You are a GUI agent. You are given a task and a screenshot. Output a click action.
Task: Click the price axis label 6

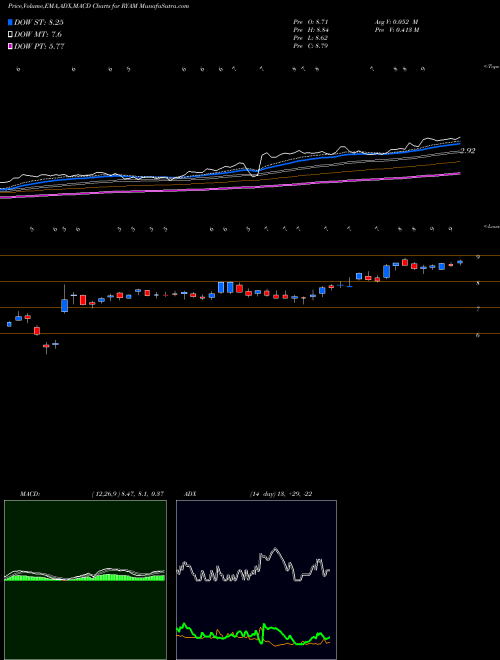478,335
